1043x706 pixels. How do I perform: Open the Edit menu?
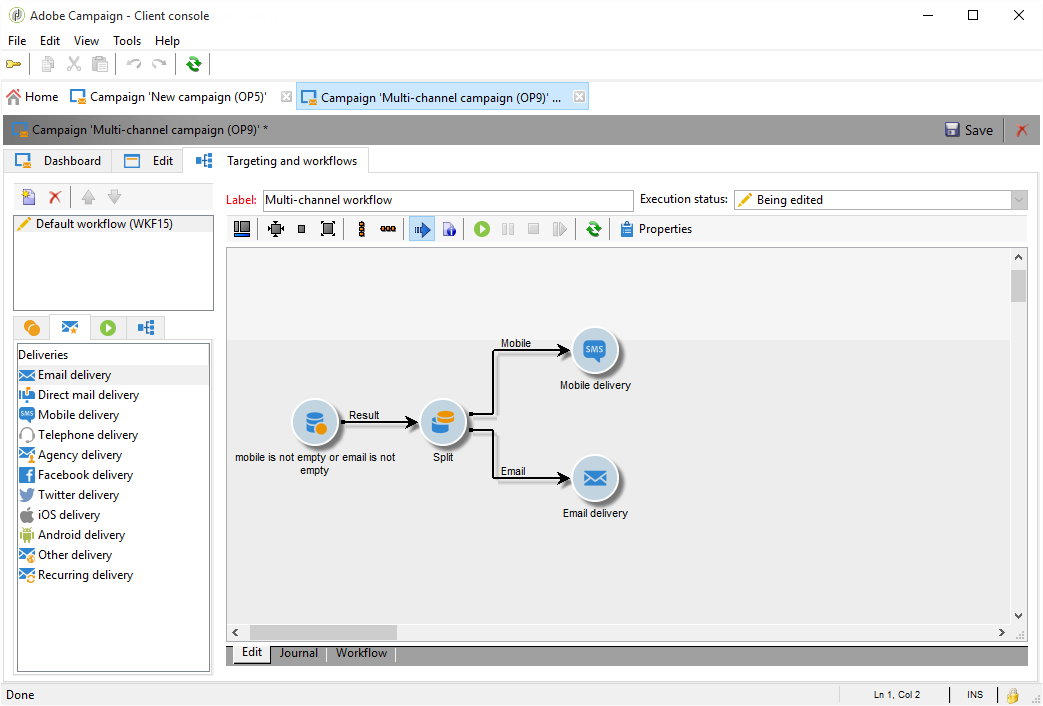click(50, 41)
